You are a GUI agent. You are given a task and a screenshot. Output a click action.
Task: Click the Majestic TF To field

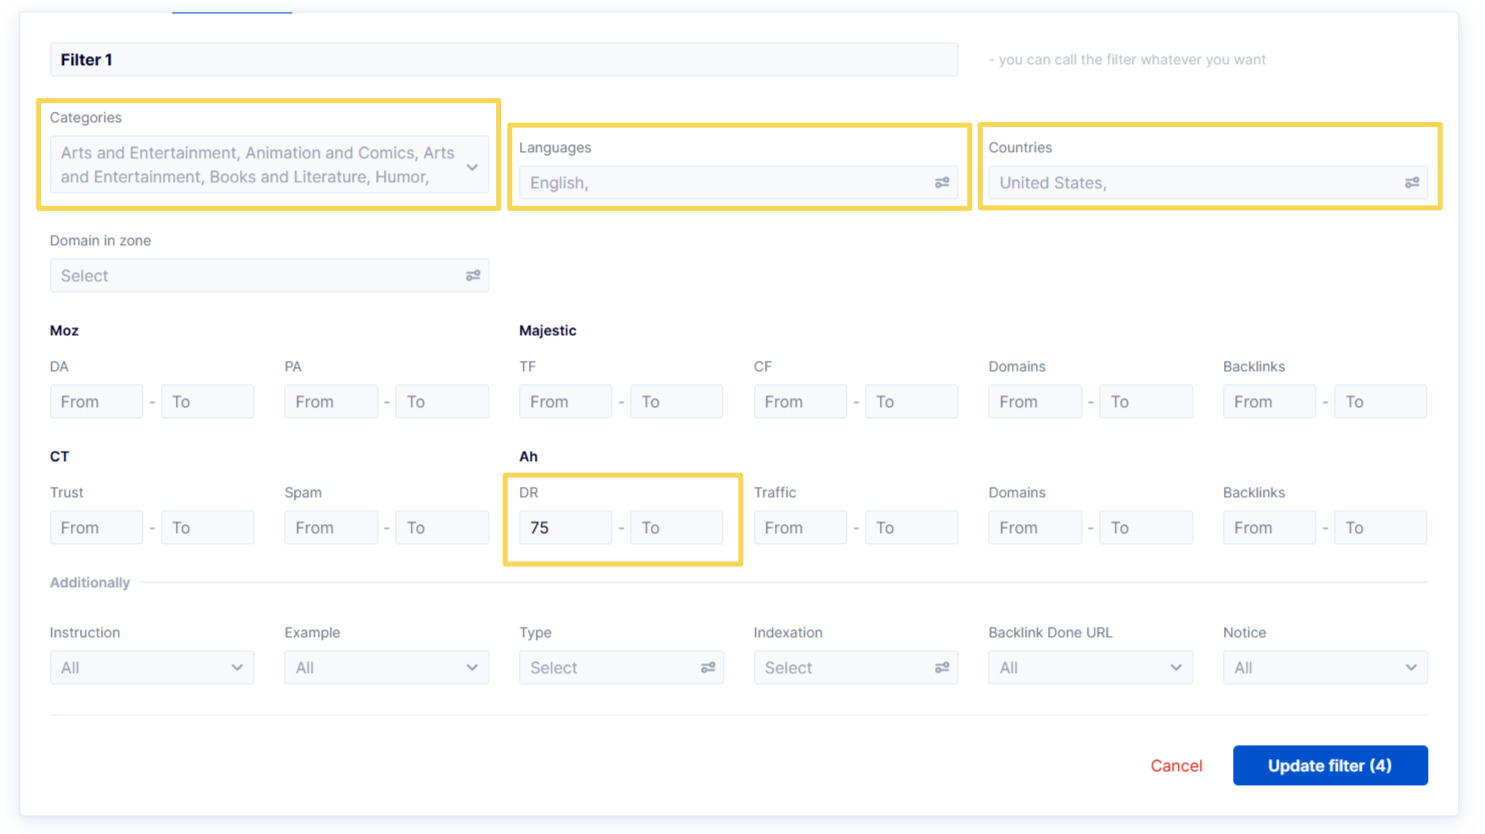(x=676, y=401)
